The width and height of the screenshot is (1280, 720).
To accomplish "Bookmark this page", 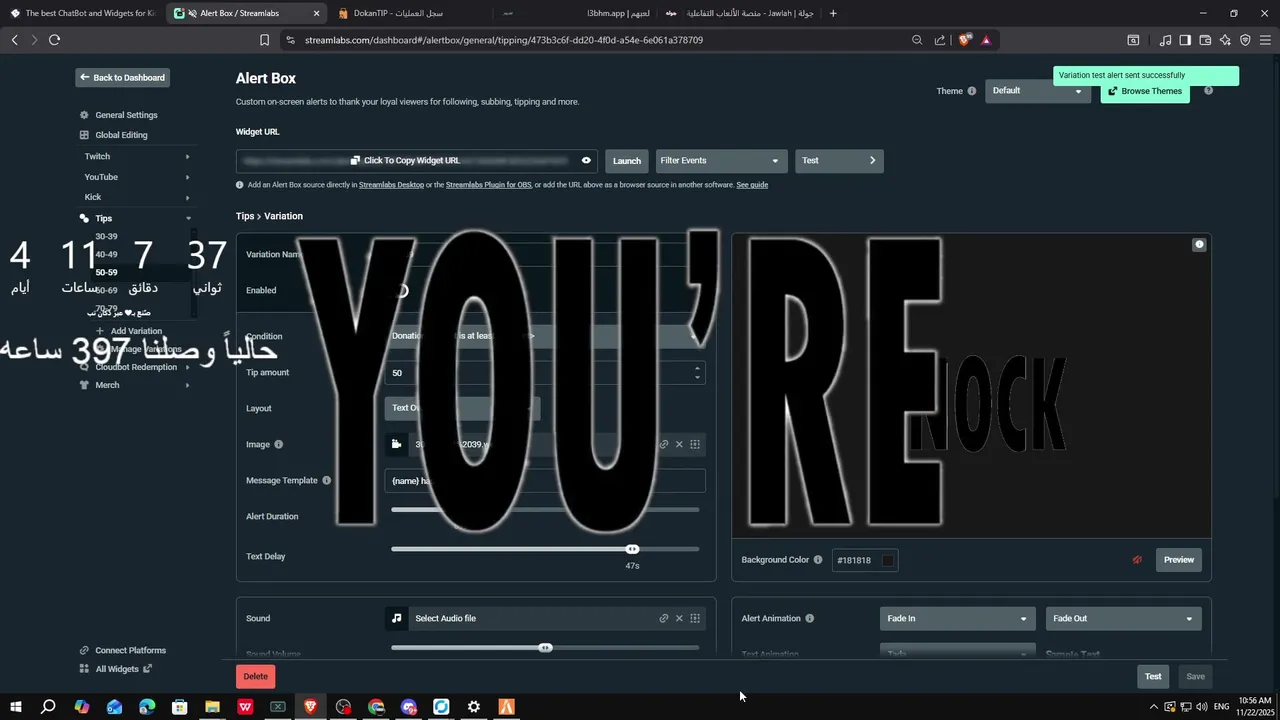I will (264, 40).
